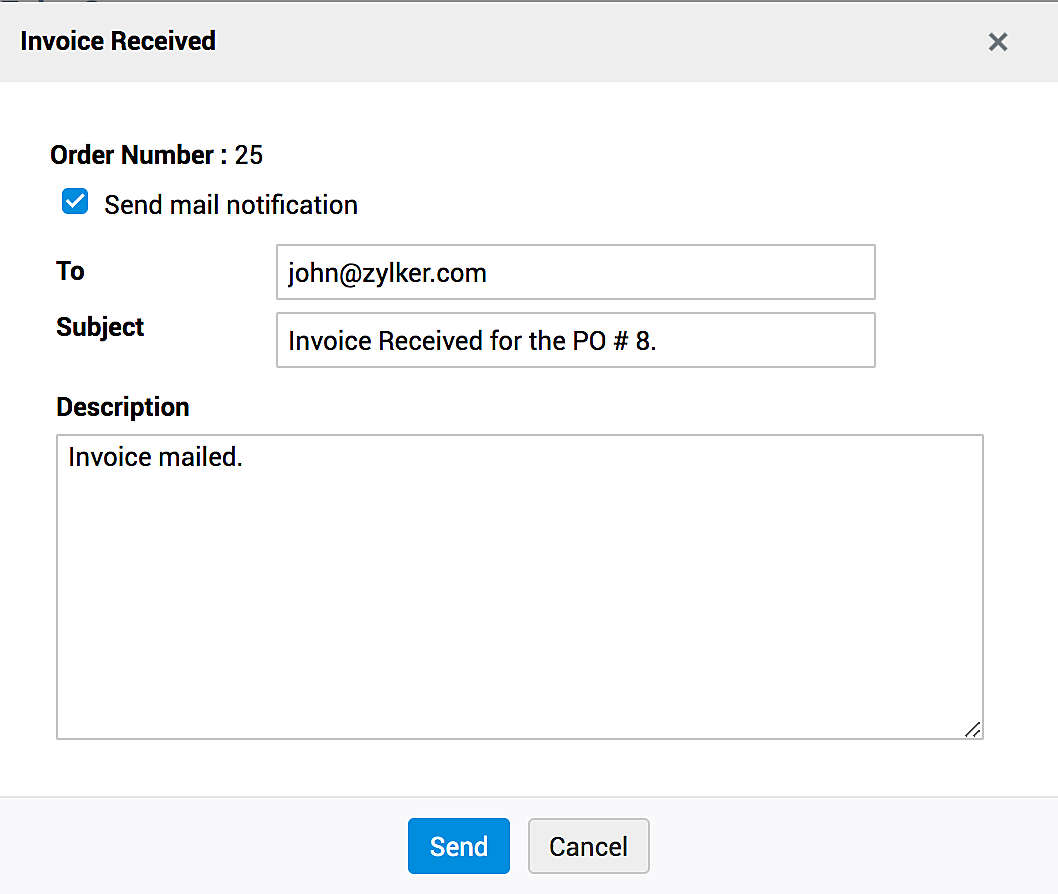Image resolution: width=1058 pixels, height=894 pixels.
Task: Click the order number value 25
Action: point(249,156)
